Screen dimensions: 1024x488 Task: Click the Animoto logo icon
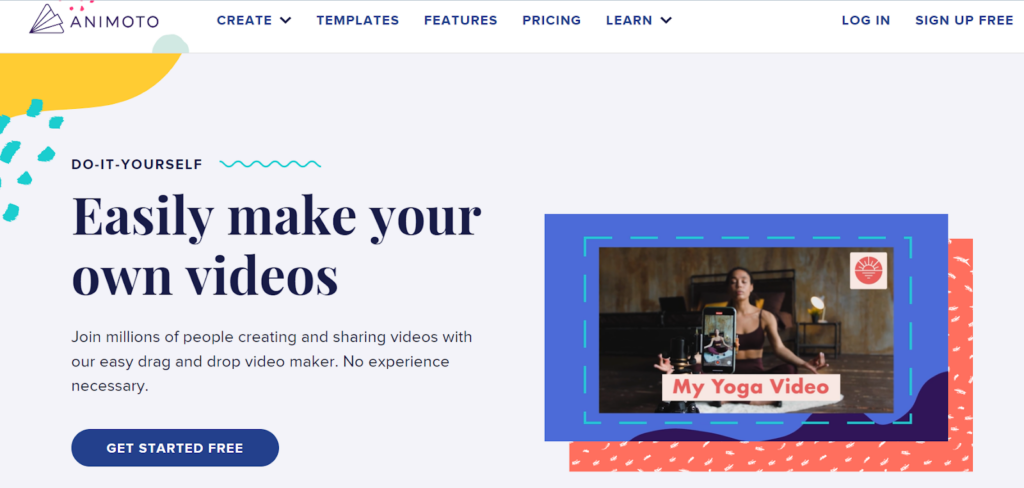46,19
